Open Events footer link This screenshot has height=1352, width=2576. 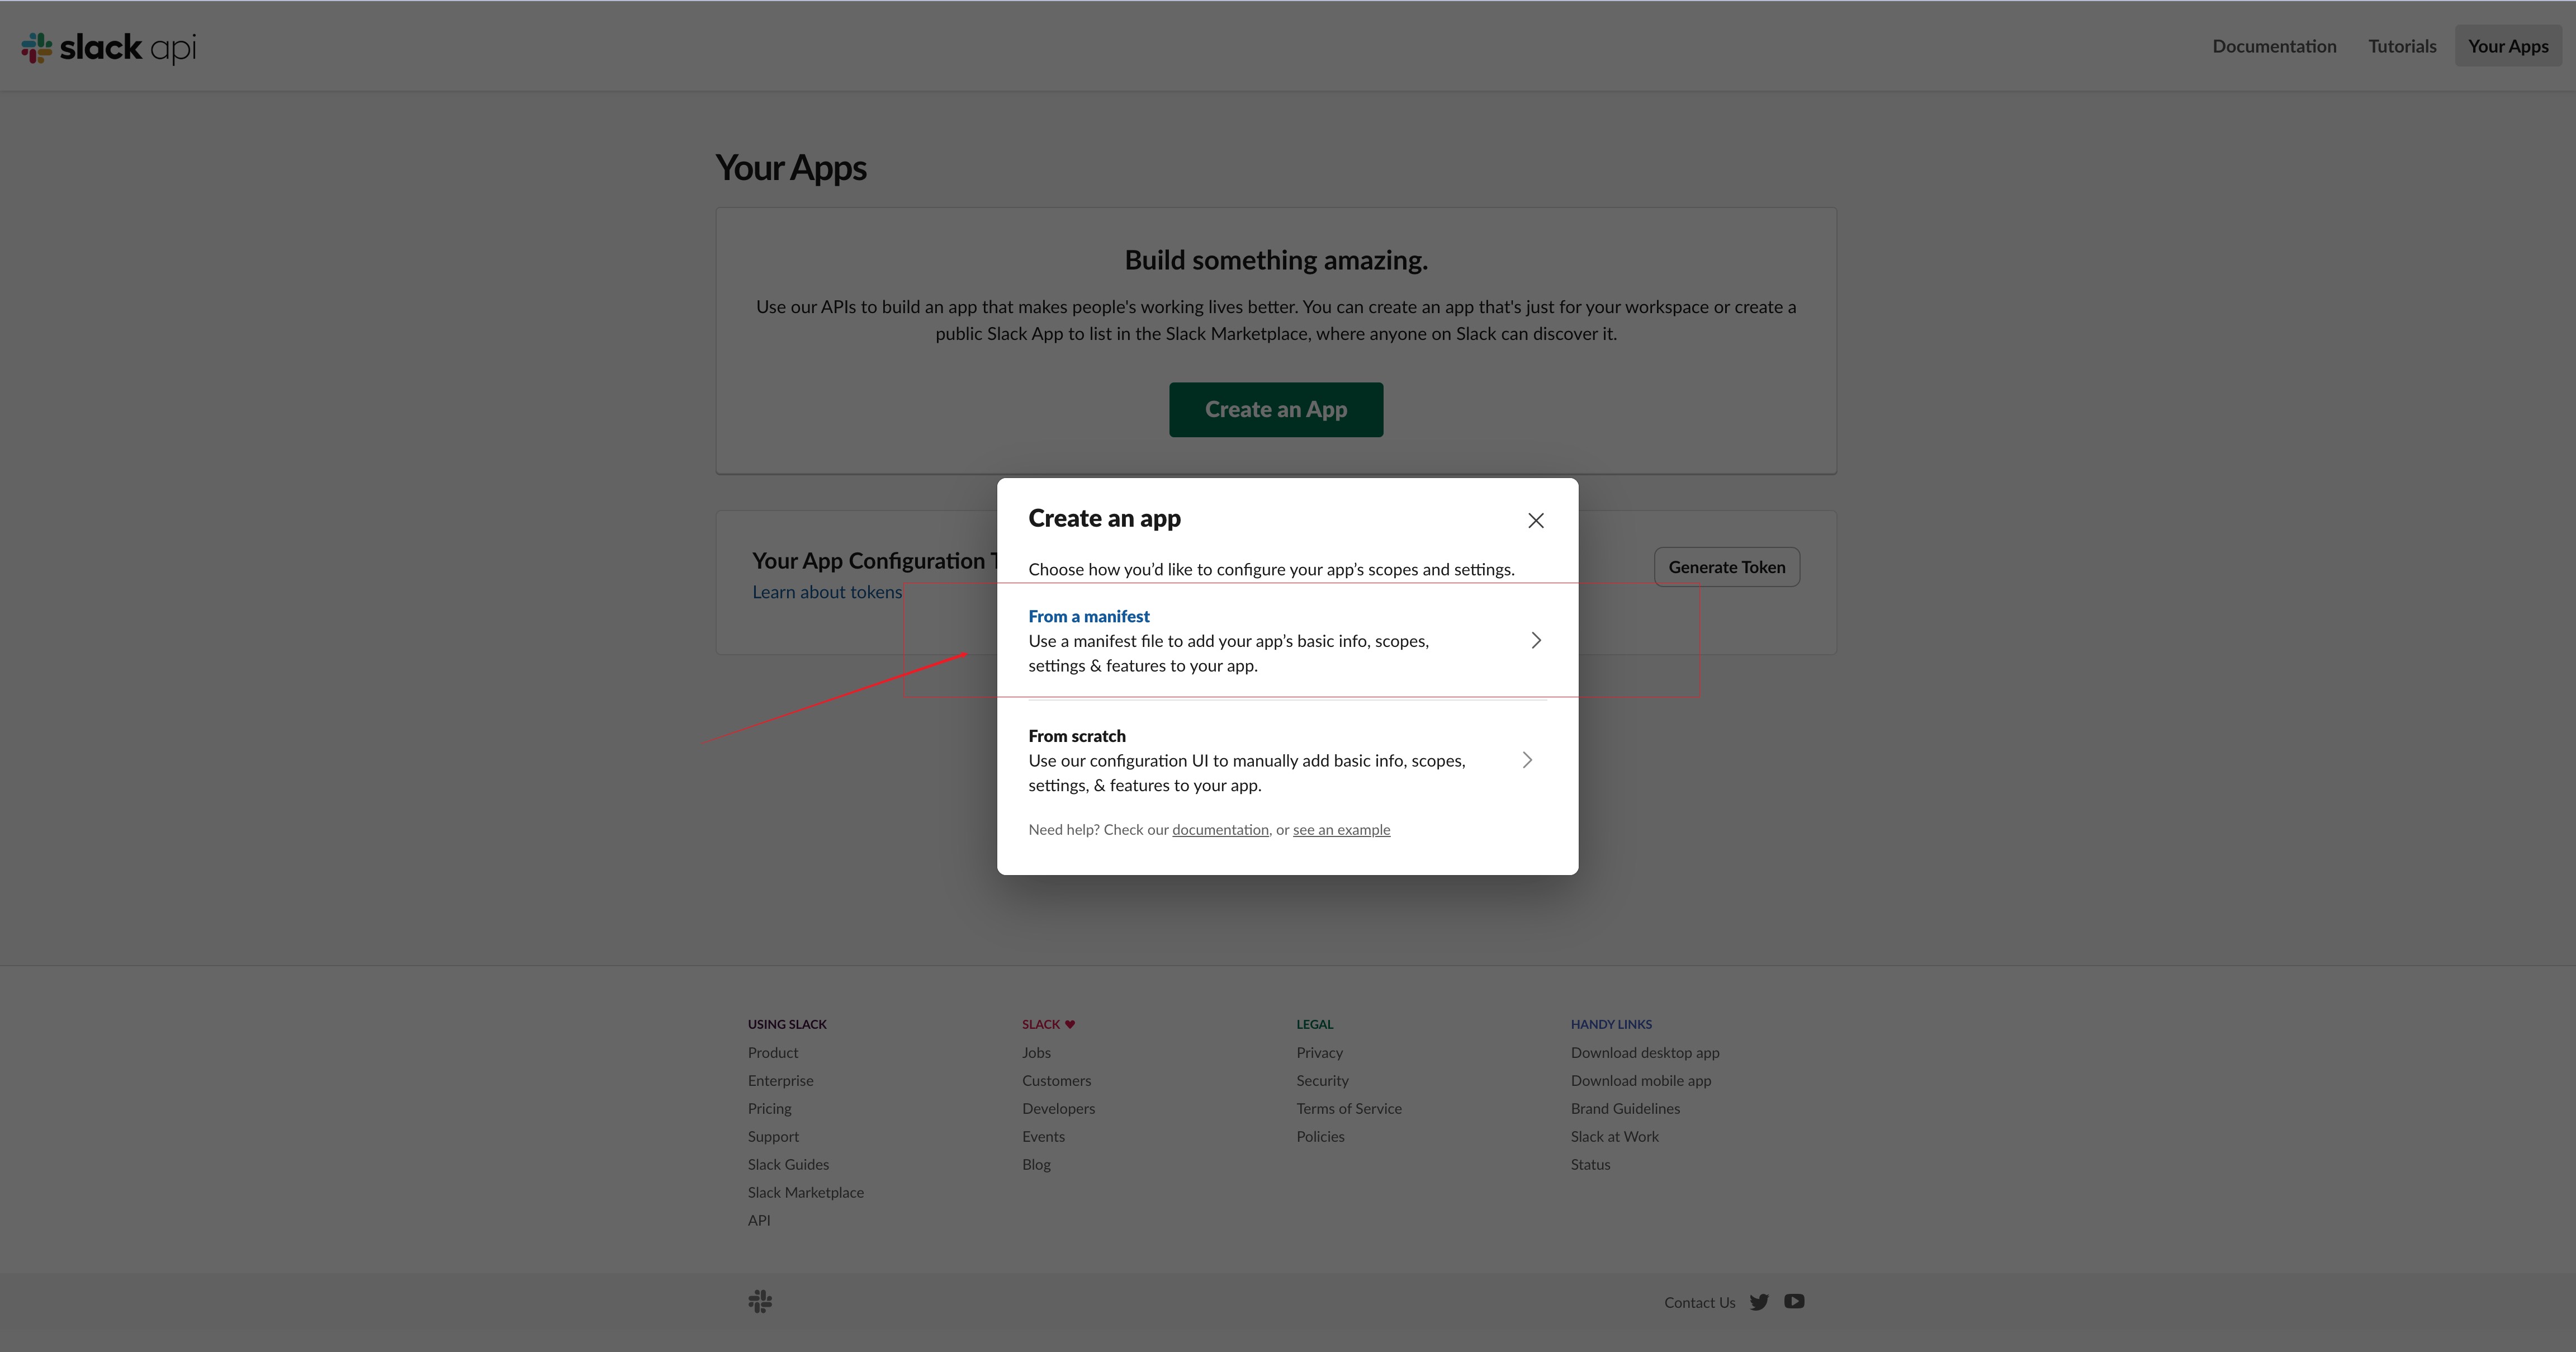point(1043,1137)
